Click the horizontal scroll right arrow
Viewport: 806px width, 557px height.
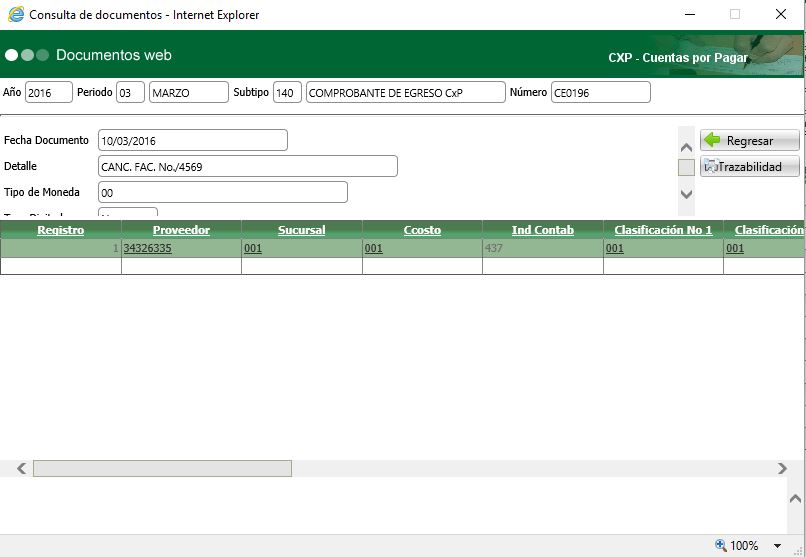pos(782,468)
